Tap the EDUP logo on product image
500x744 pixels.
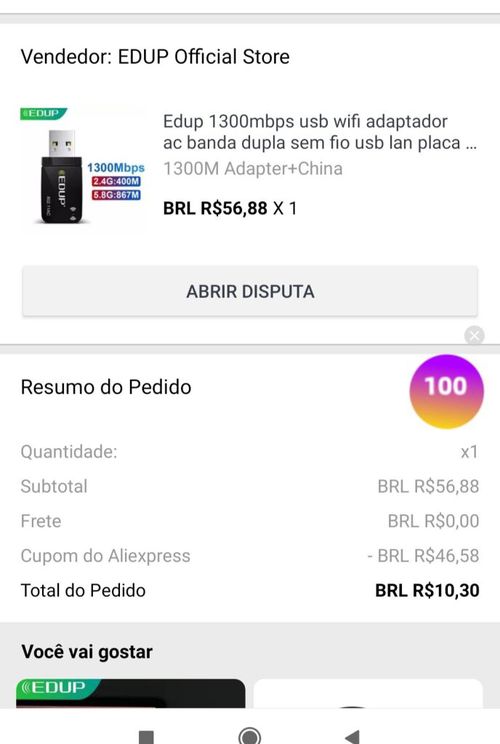point(43,113)
